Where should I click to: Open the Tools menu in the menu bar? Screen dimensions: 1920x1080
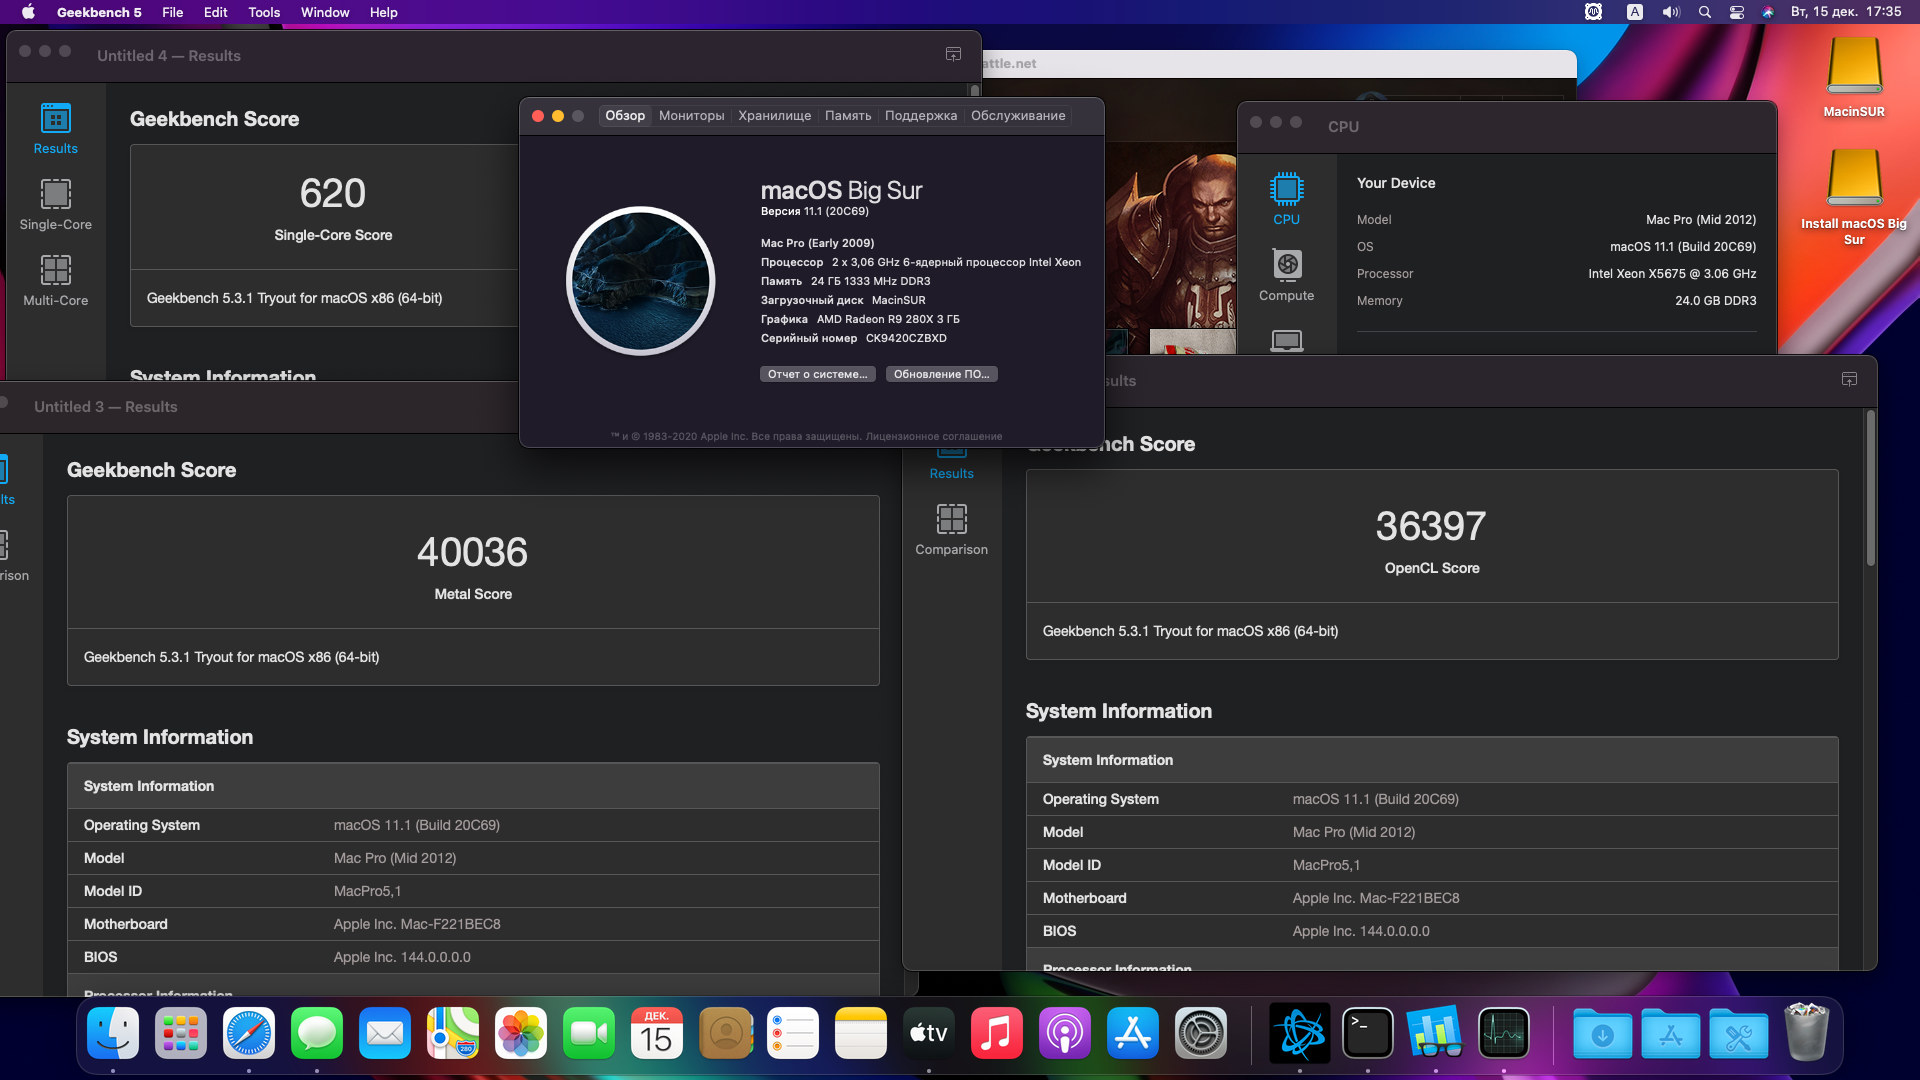tap(264, 12)
